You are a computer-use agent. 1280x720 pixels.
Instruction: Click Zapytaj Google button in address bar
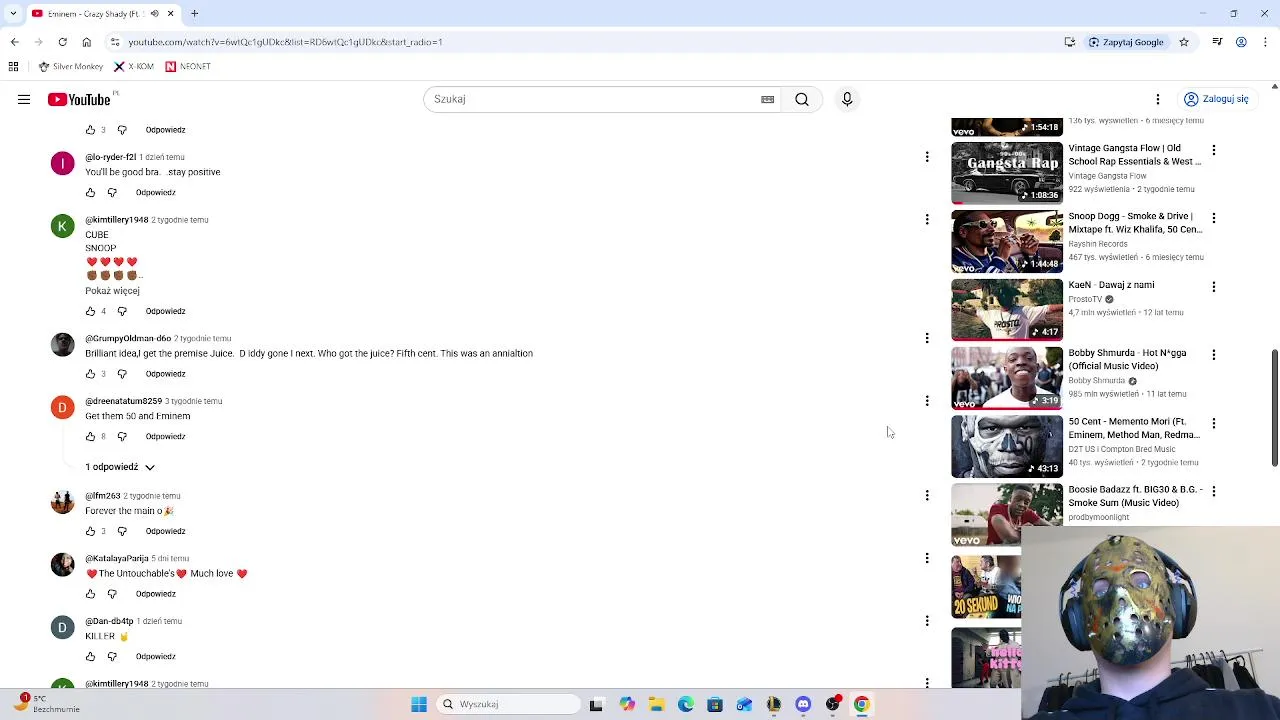click(x=1126, y=42)
